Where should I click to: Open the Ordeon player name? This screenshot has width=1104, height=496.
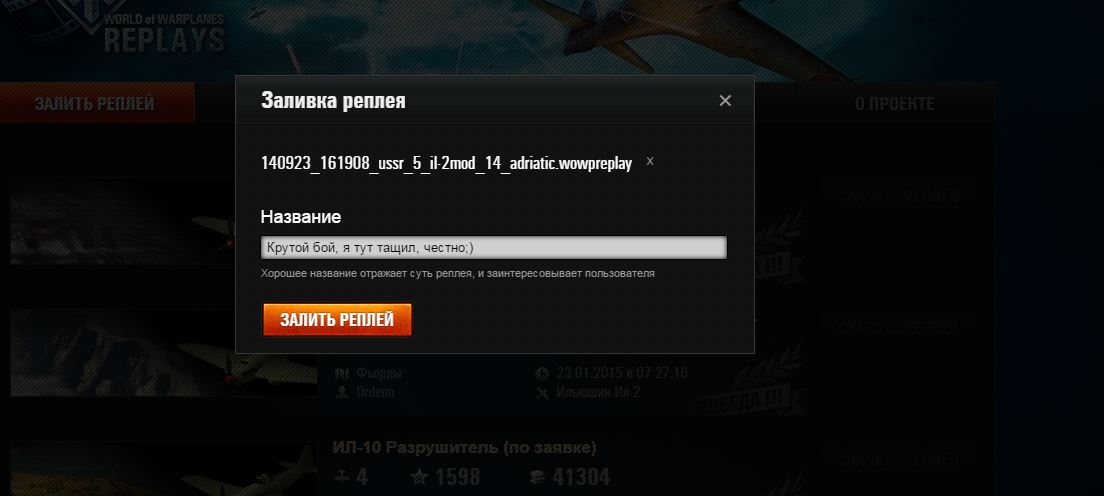(375, 392)
